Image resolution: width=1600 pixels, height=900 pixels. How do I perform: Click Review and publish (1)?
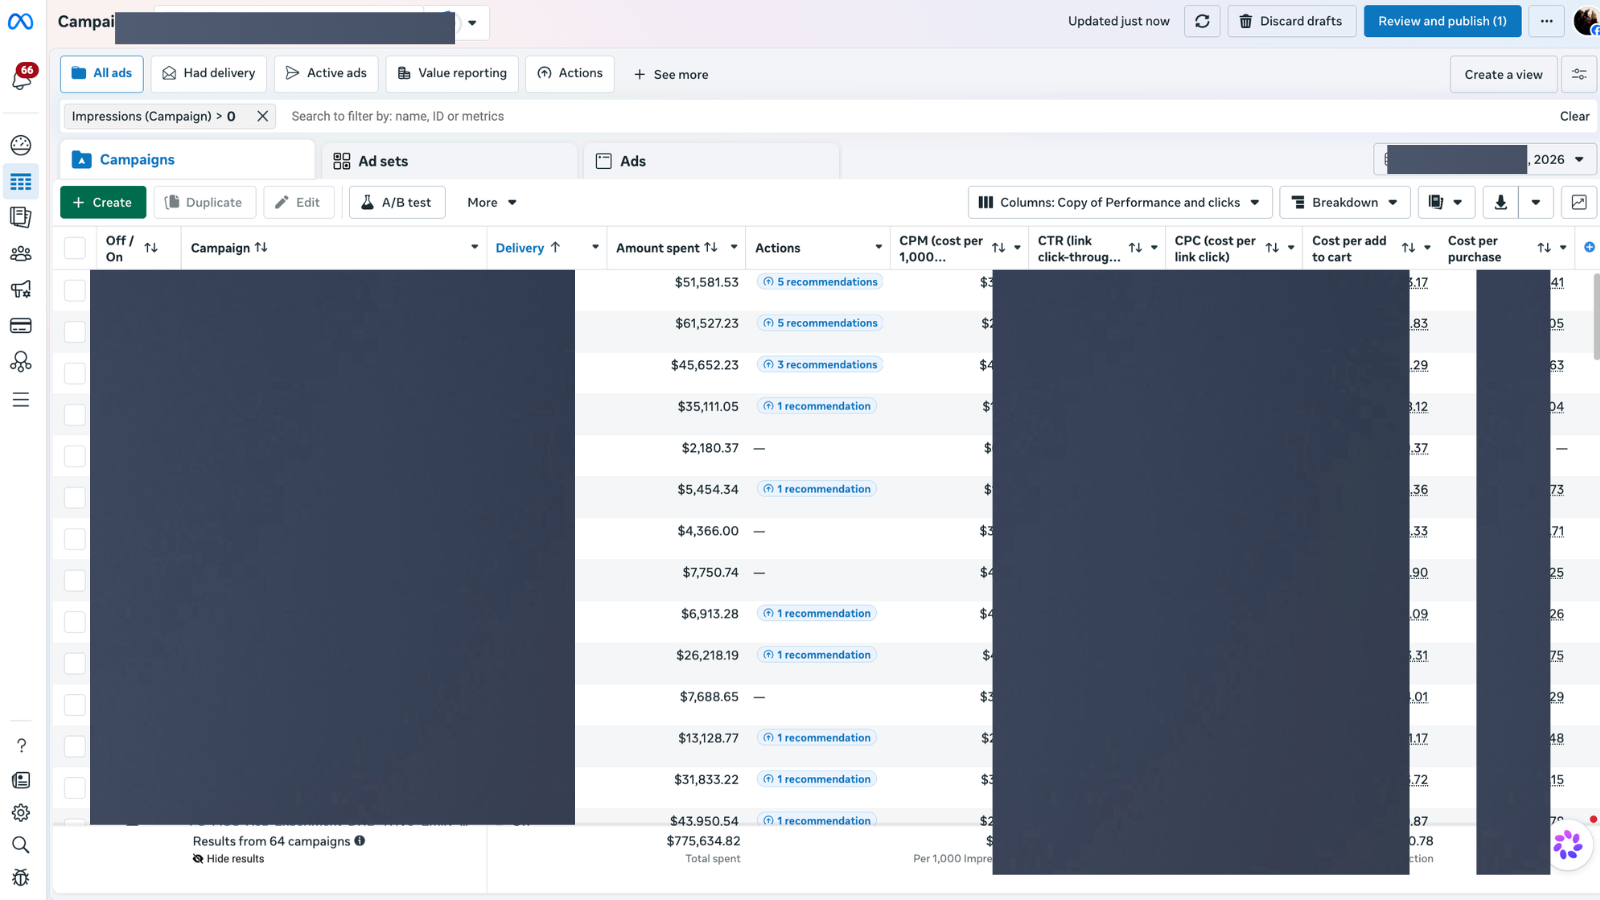coord(1442,21)
